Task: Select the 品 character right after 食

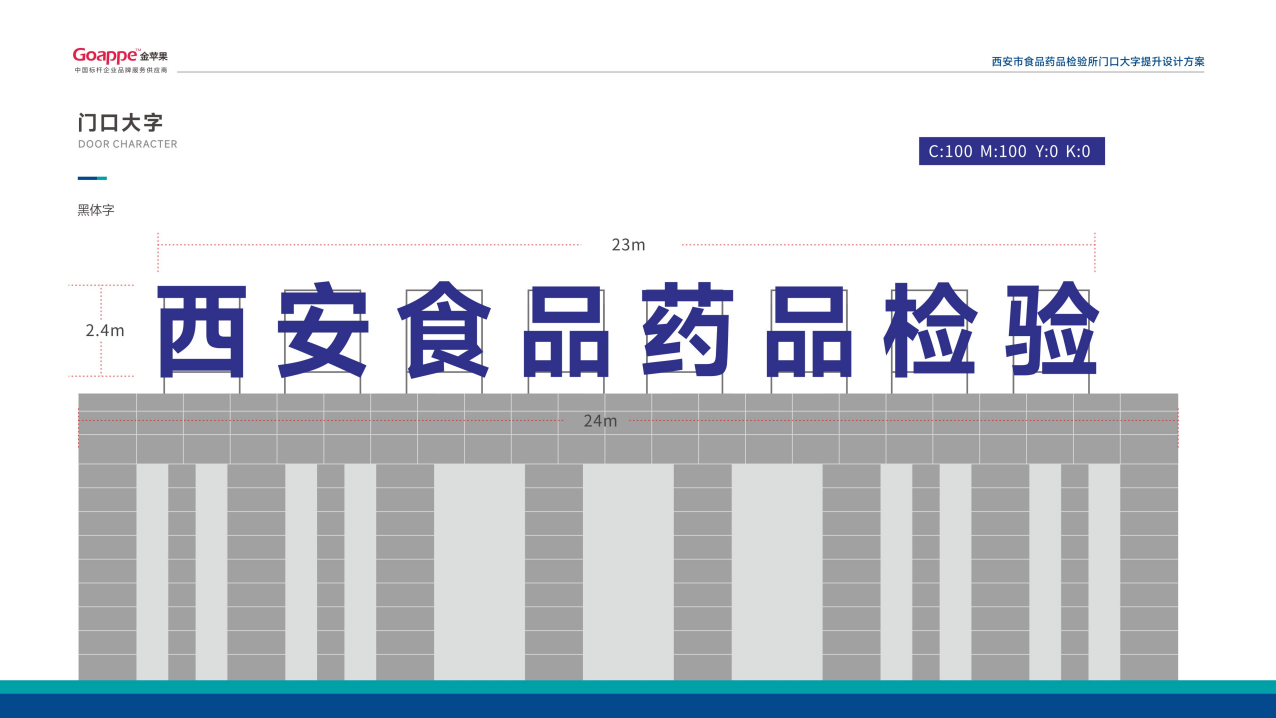Action: [x=566, y=331]
